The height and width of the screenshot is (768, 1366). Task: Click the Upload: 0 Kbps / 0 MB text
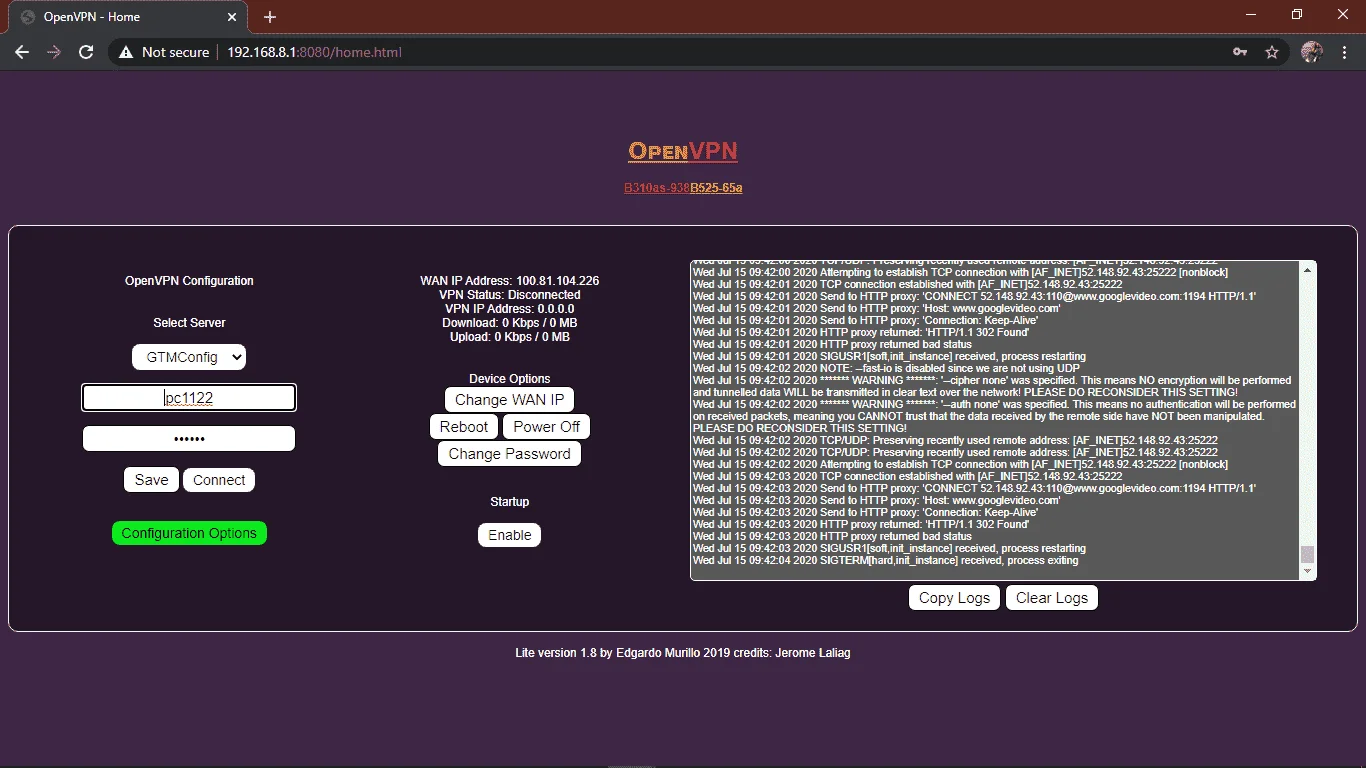[x=510, y=337]
